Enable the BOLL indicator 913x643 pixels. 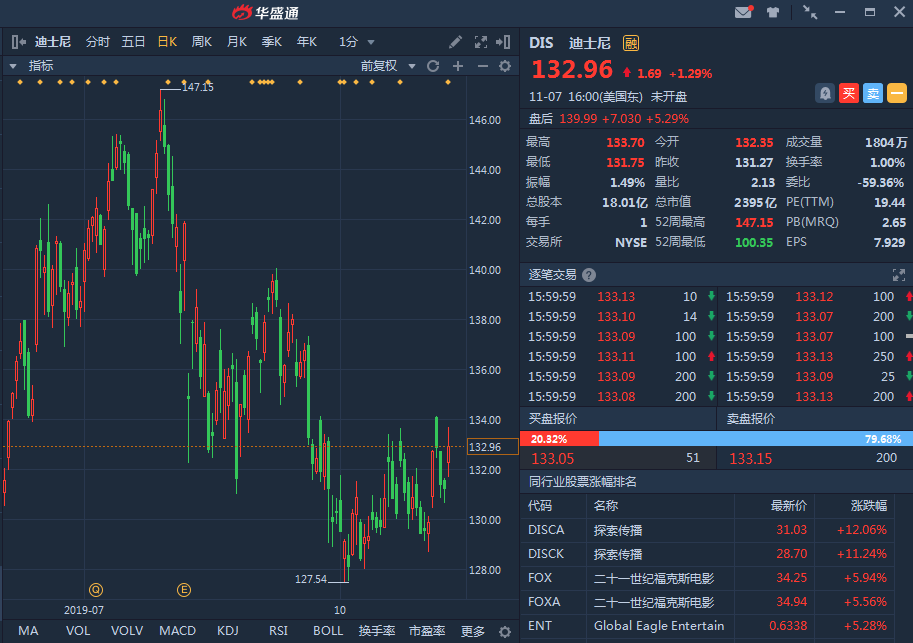pyautogui.click(x=328, y=631)
